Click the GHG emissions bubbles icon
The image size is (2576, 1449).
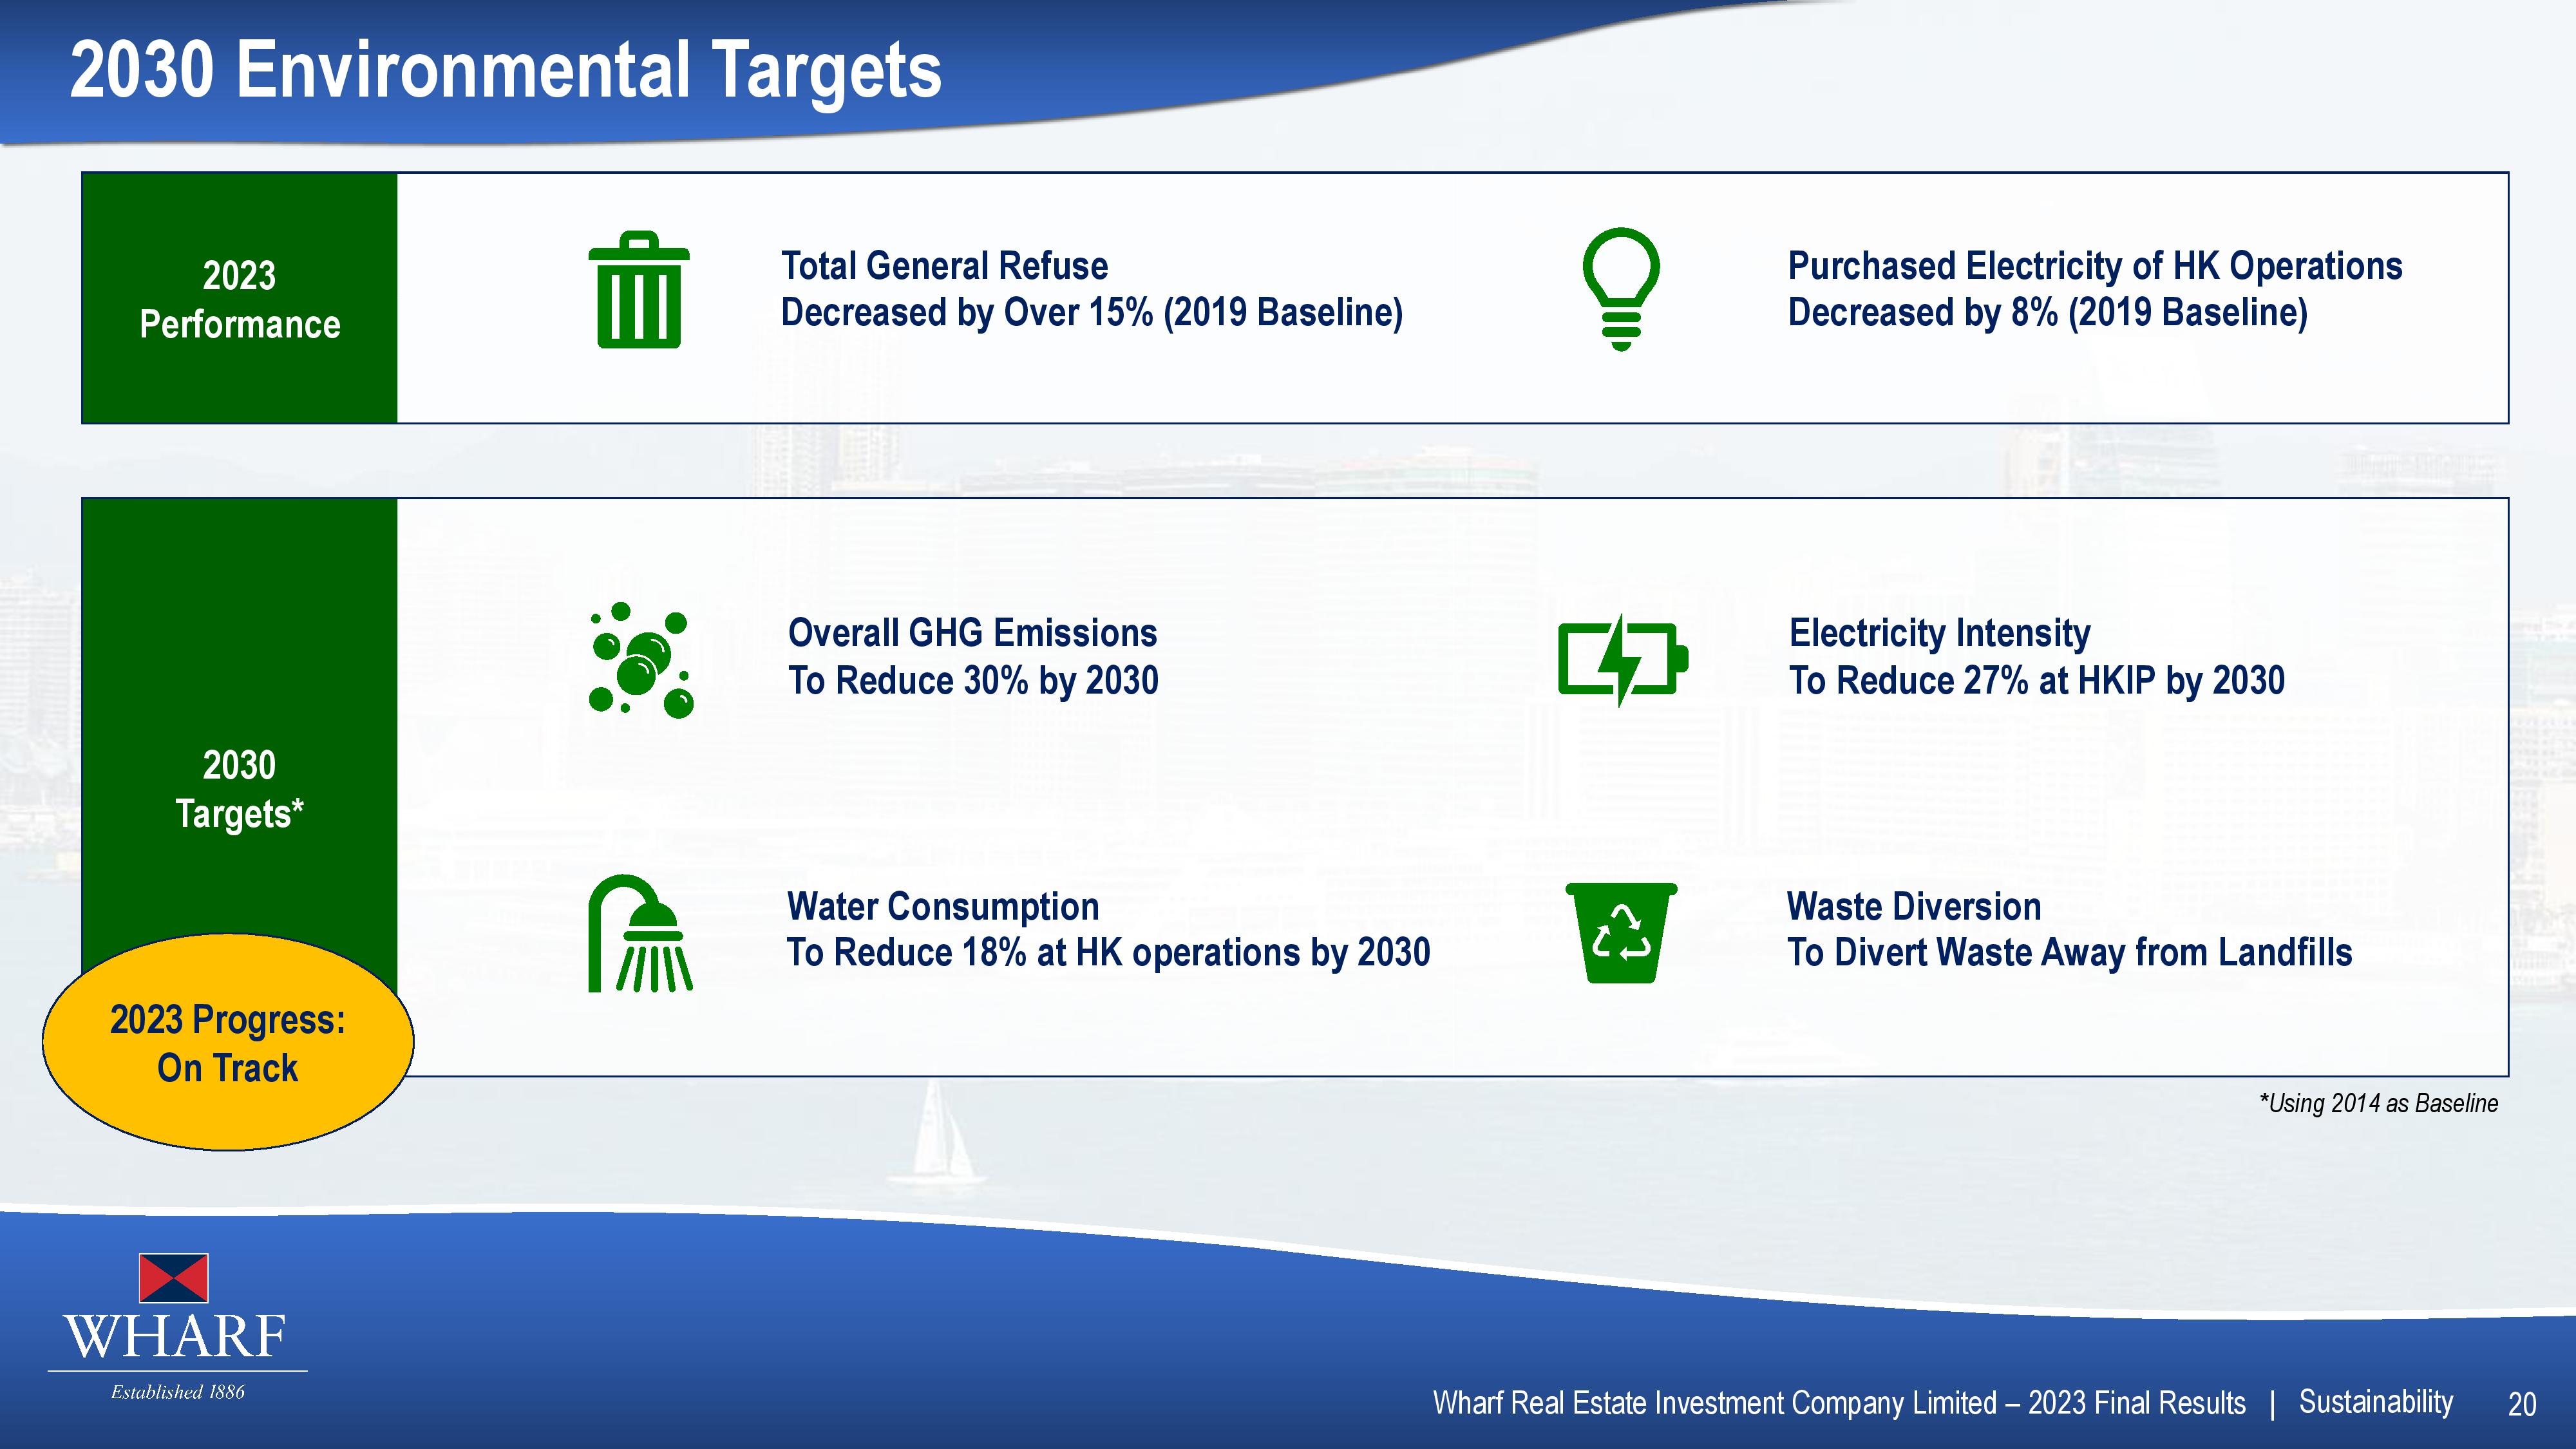(x=641, y=660)
